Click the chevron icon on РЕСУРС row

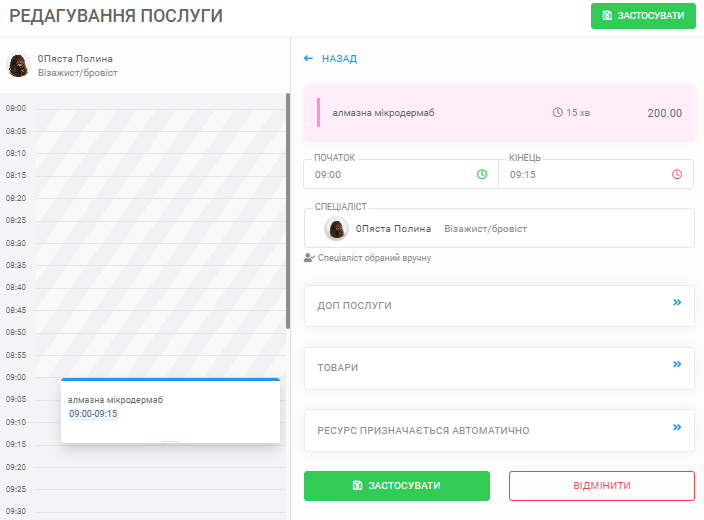click(x=677, y=427)
